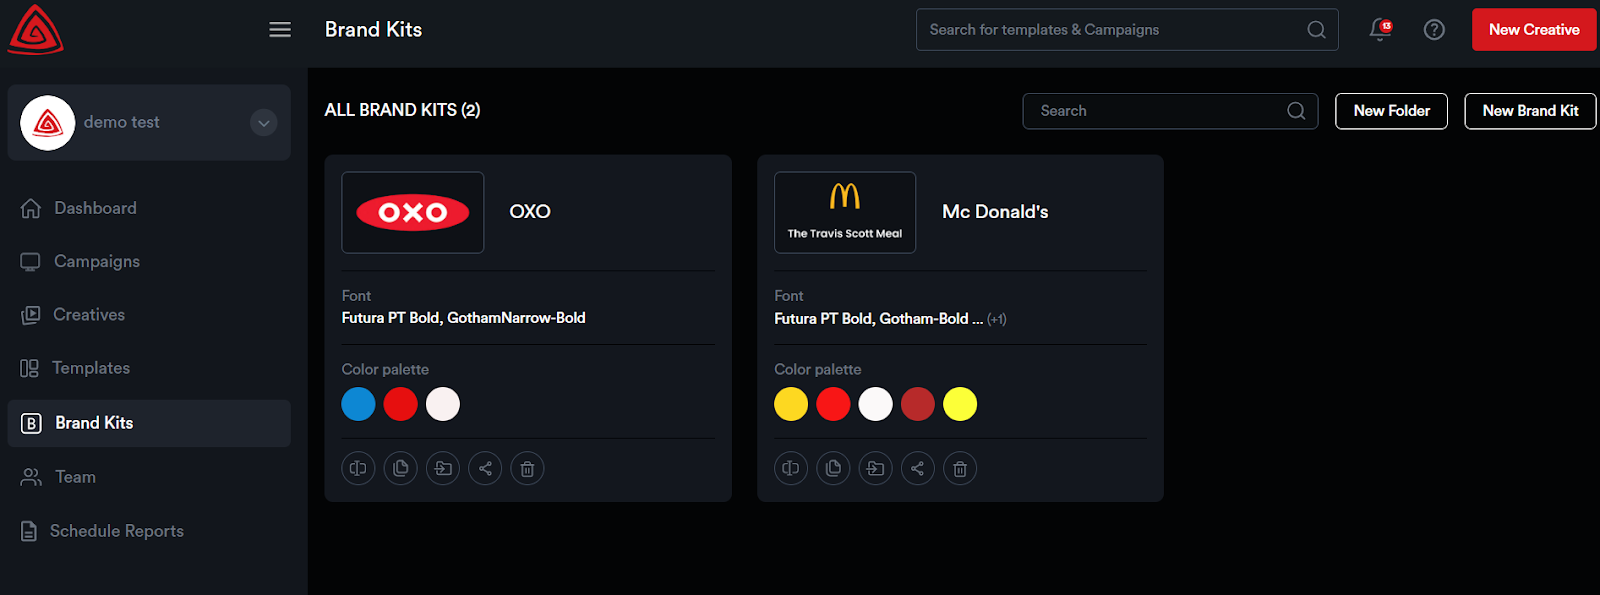Duplicate the OXO brand kit
The width and height of the screenshot is (1600, 595).
401,468
